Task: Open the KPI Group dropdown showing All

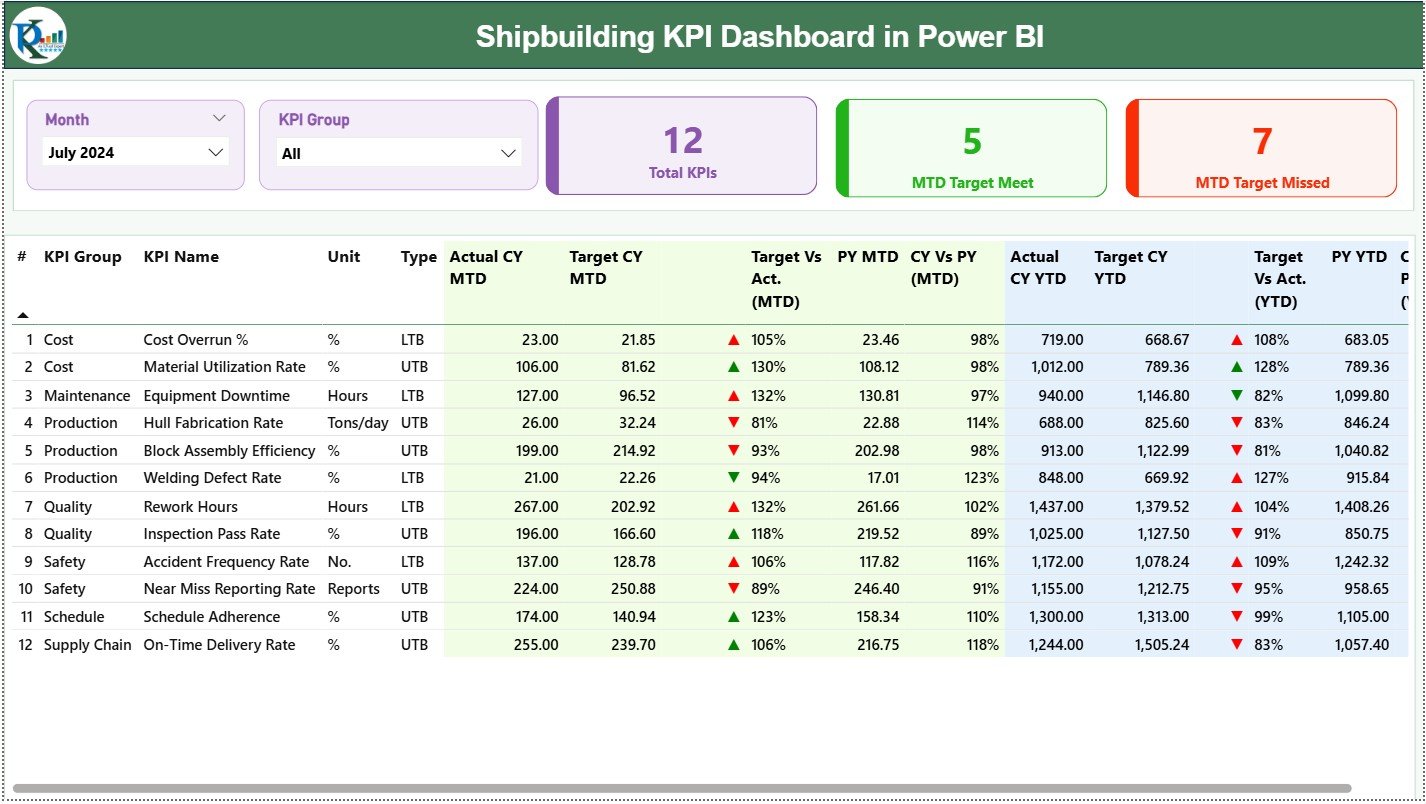Action: (398, 152)
